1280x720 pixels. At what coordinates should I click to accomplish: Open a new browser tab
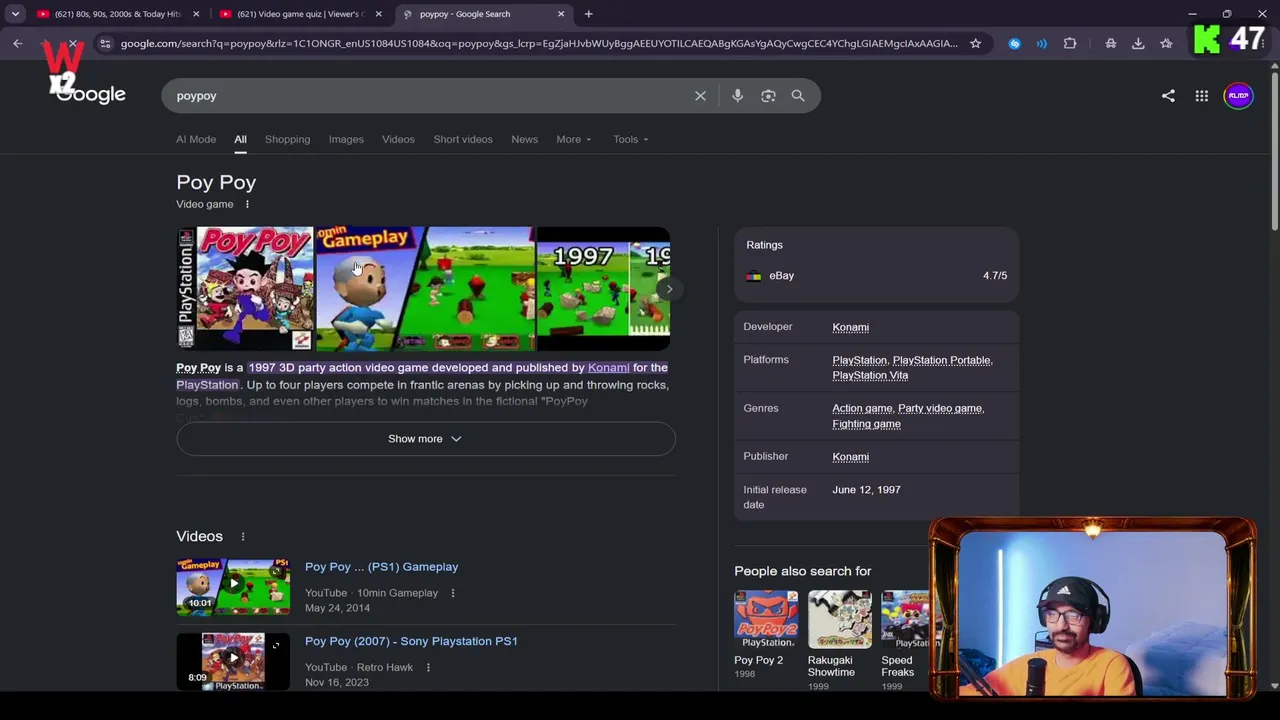point(588,14)
